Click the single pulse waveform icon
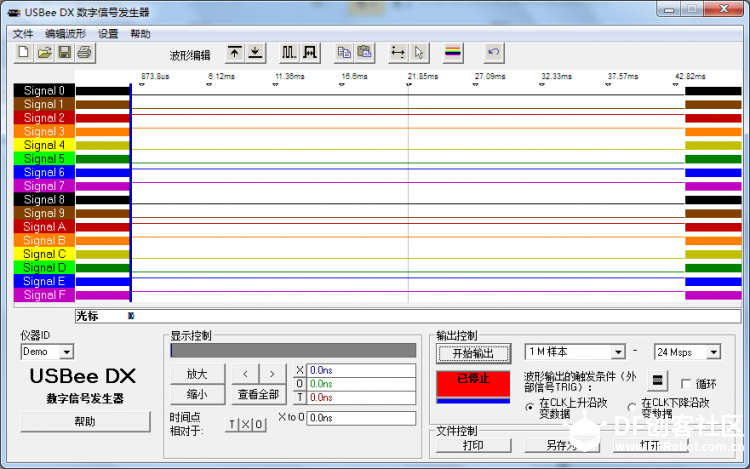This screenshot has height=469, width=750. 310,53
